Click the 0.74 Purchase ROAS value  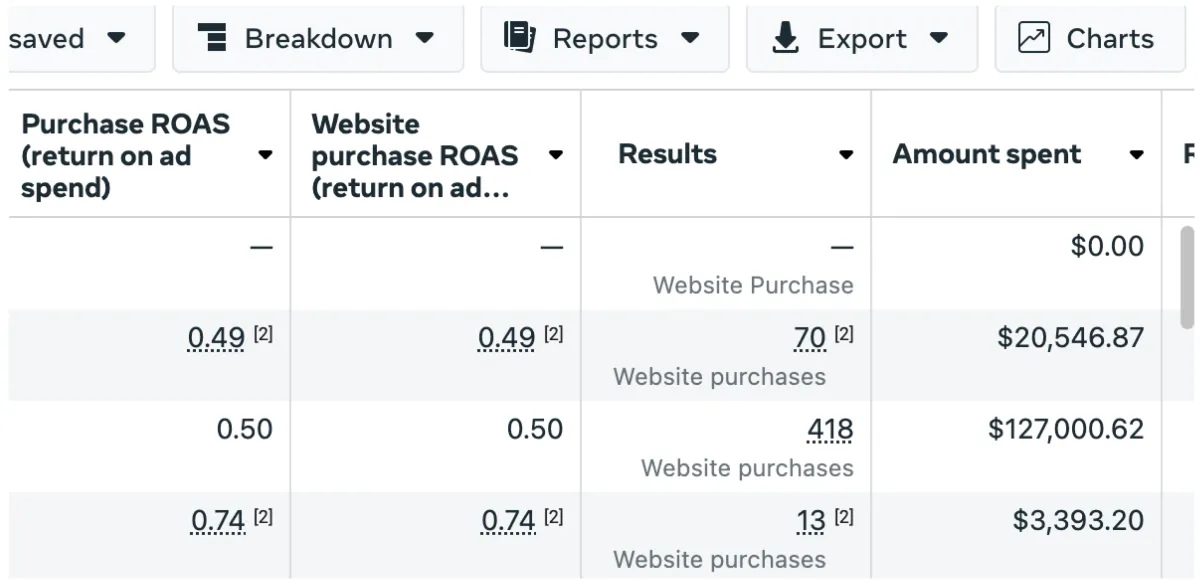tap(218, 521)
